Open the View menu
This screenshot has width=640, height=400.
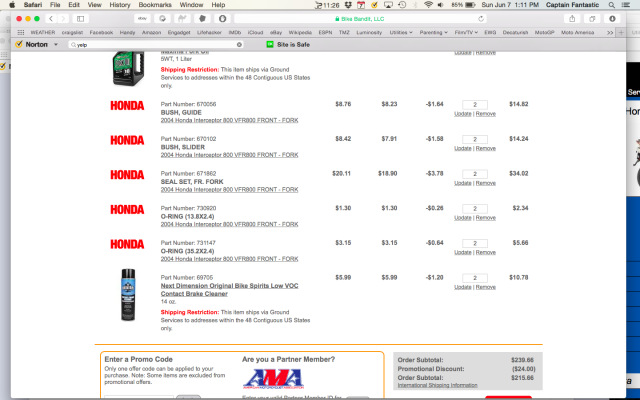[x=94, y=5]
